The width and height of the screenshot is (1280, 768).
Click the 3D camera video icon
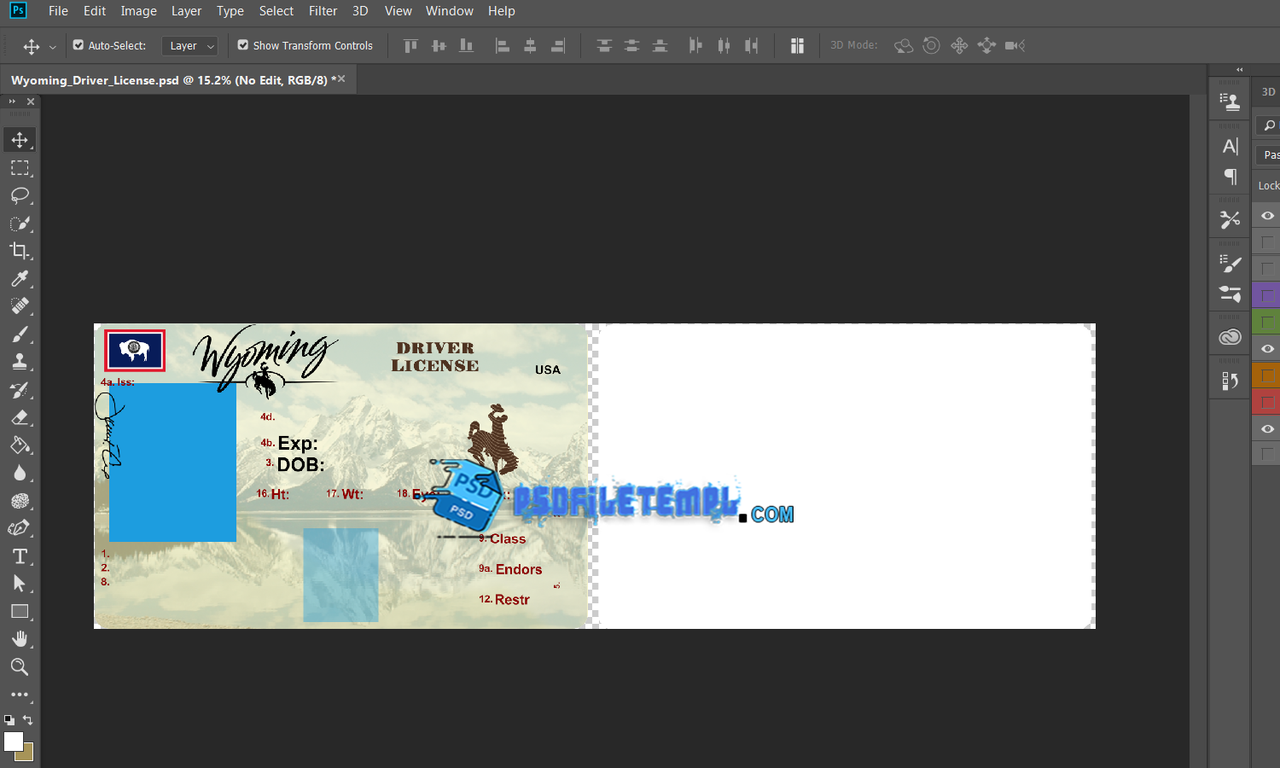[x=1015, y=46]
